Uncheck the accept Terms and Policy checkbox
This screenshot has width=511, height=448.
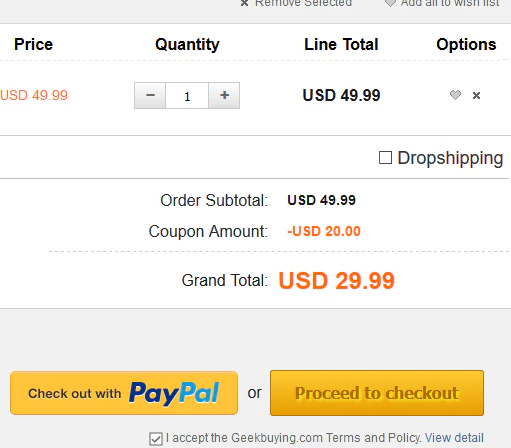pos(156,439)
